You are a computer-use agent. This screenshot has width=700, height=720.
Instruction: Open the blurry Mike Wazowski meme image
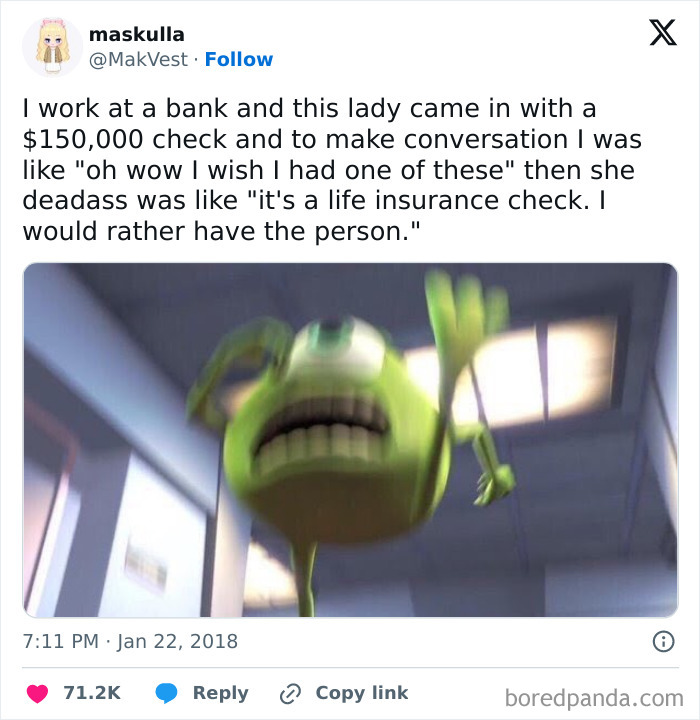(x=350, y=440)
